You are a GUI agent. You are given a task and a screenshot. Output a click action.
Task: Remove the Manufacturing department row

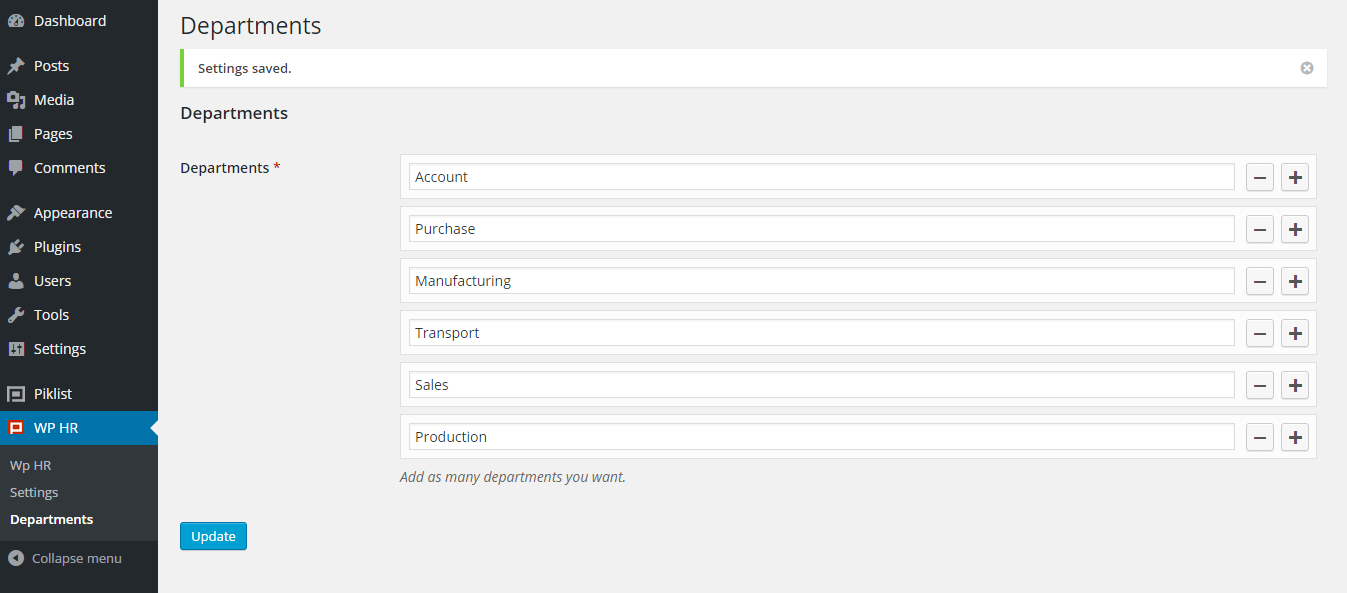click(x=1260, y=281)
